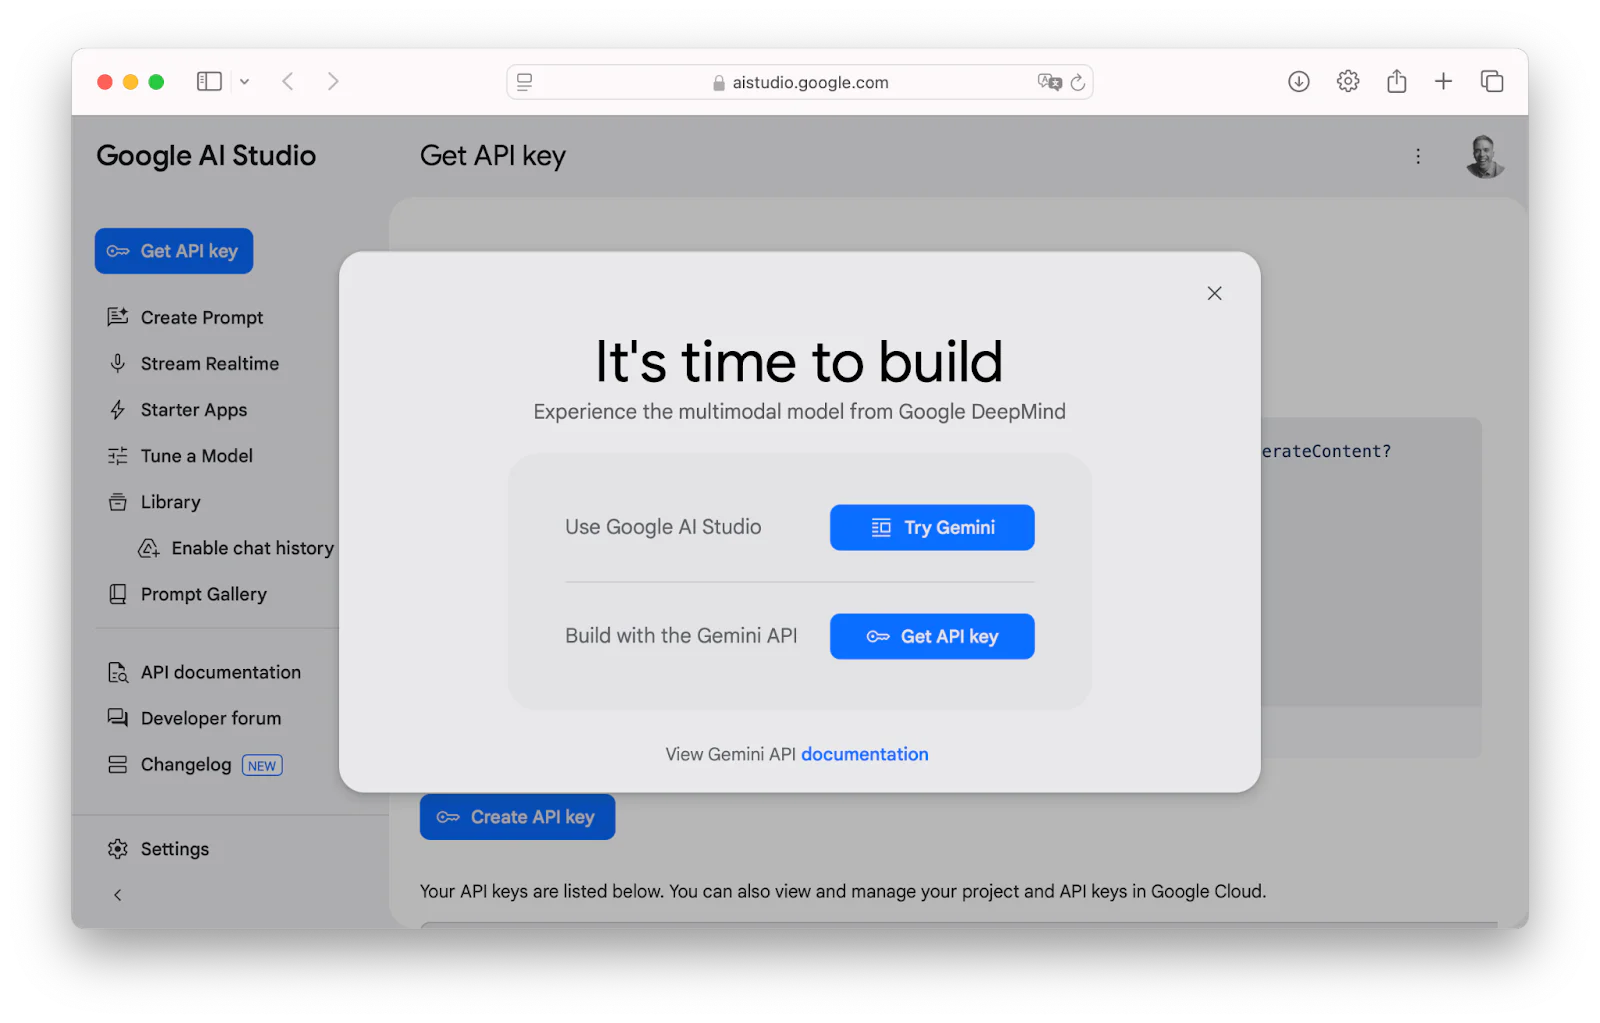Click the reader view page icon

pyautogui.click(x=525, y=82)
